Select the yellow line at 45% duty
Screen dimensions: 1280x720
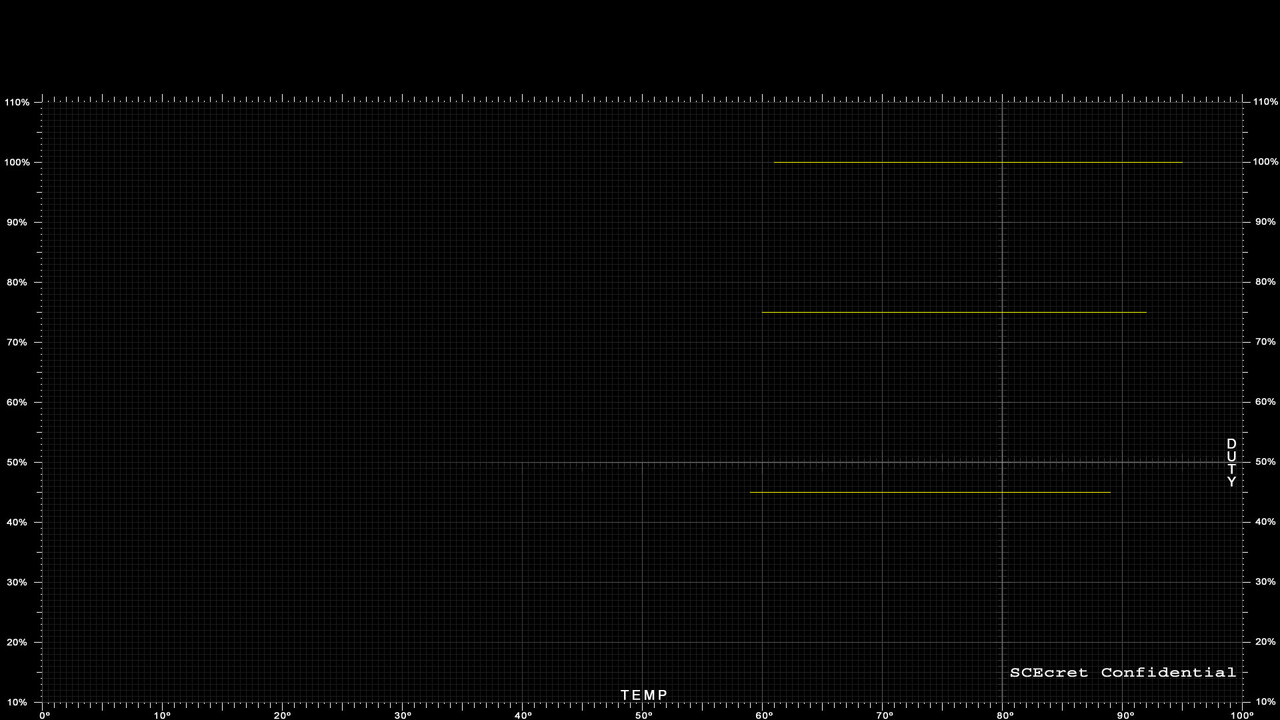click(x=930, y=492)
